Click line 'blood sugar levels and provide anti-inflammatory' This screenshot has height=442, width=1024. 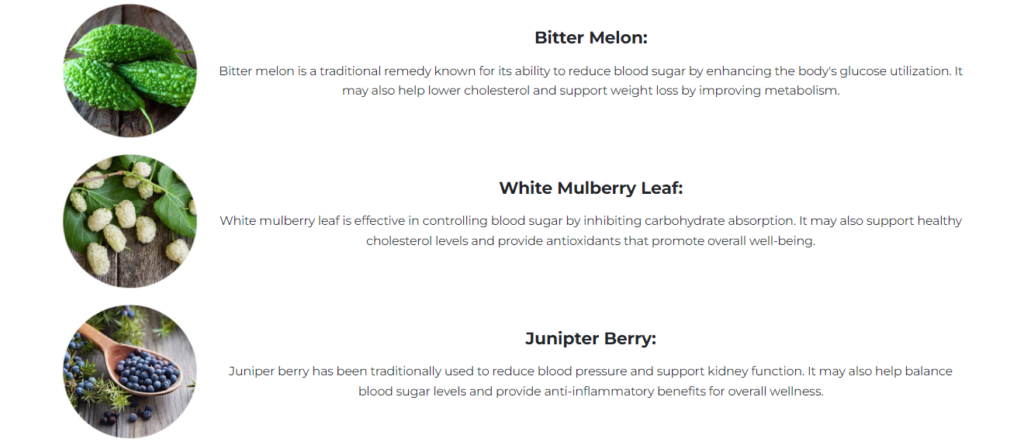click(x=590, y=392)
